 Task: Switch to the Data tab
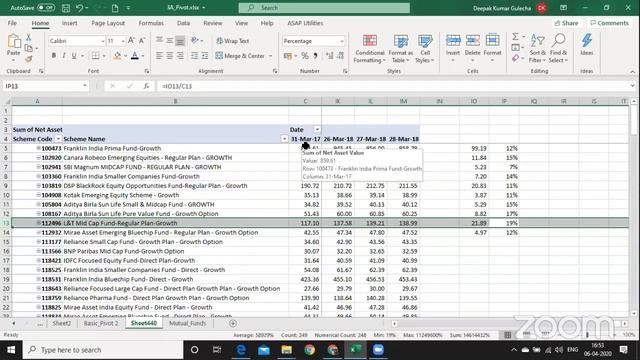click(183, 23)
